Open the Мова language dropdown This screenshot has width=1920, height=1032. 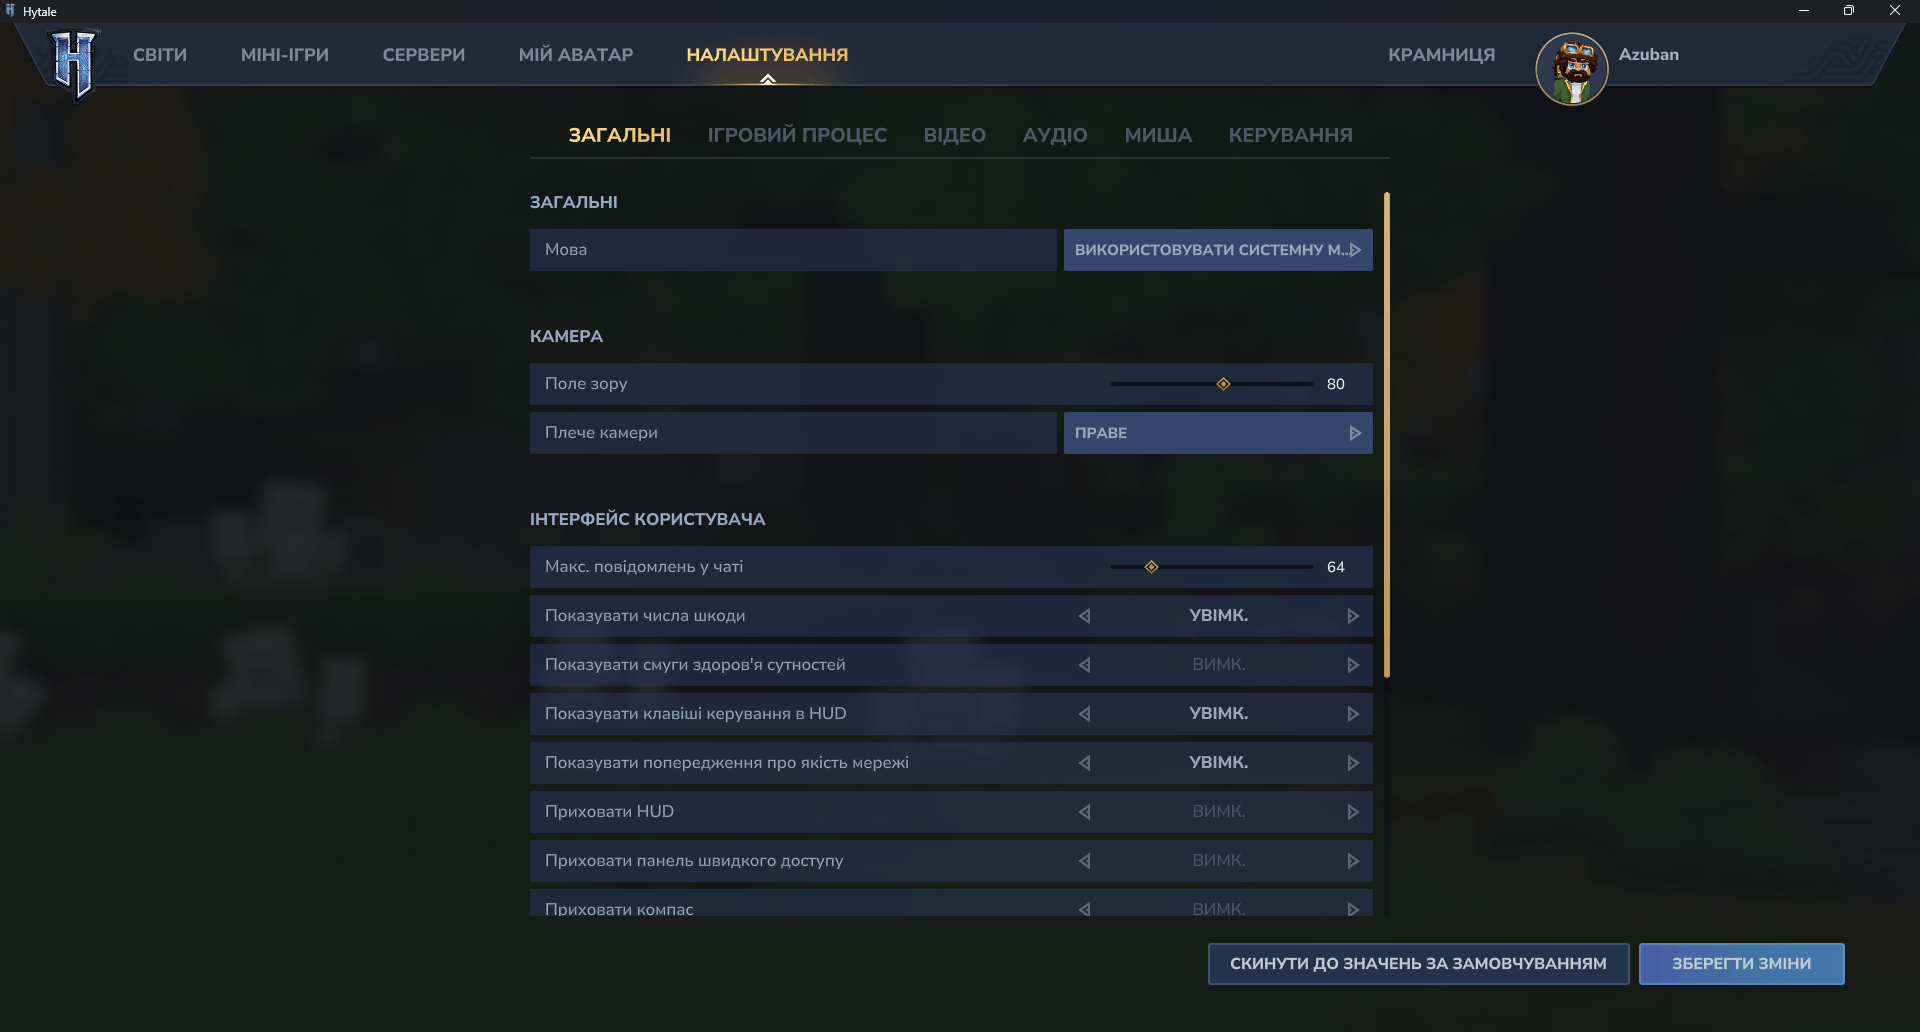point(1217,250)
